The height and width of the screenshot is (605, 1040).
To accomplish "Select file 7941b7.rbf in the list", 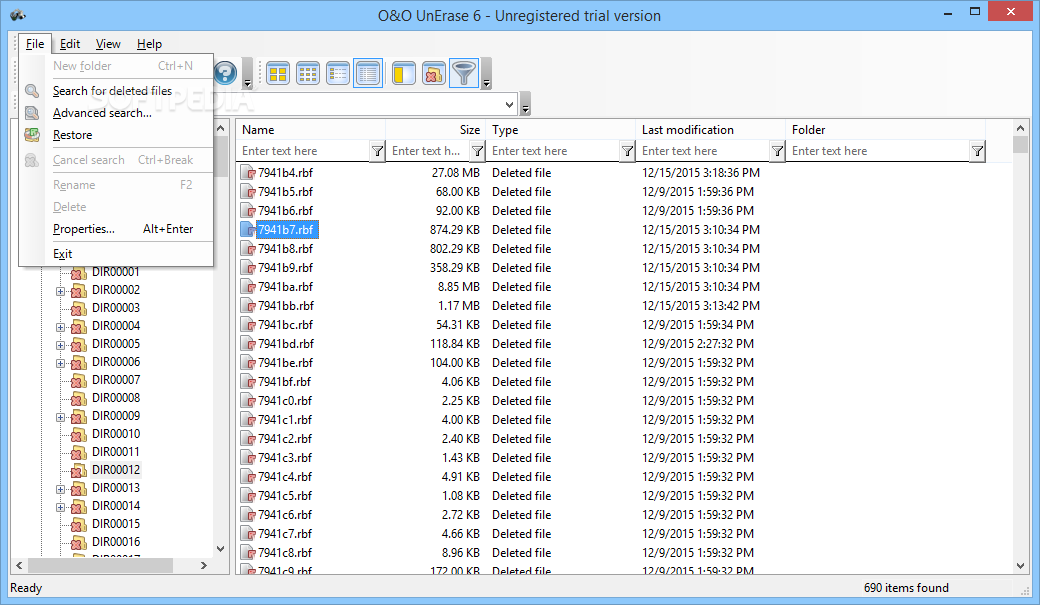I will point(285,230).
